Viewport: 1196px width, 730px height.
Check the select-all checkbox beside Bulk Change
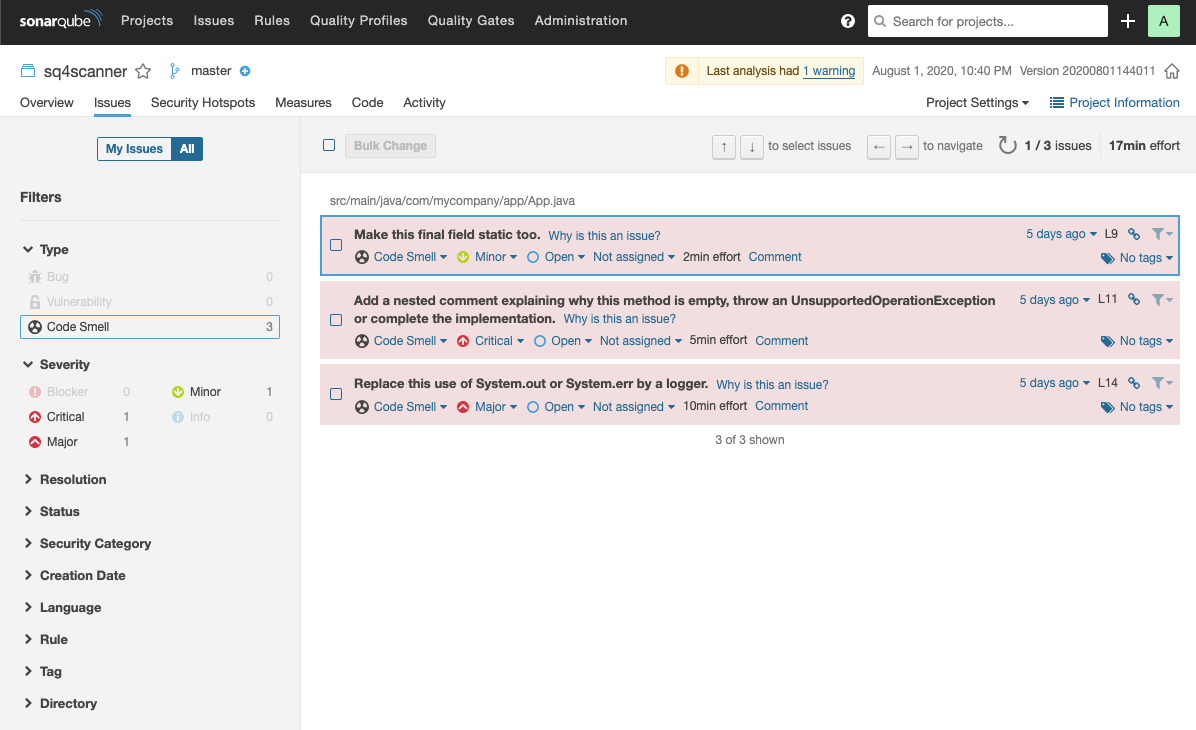[329, 146]
